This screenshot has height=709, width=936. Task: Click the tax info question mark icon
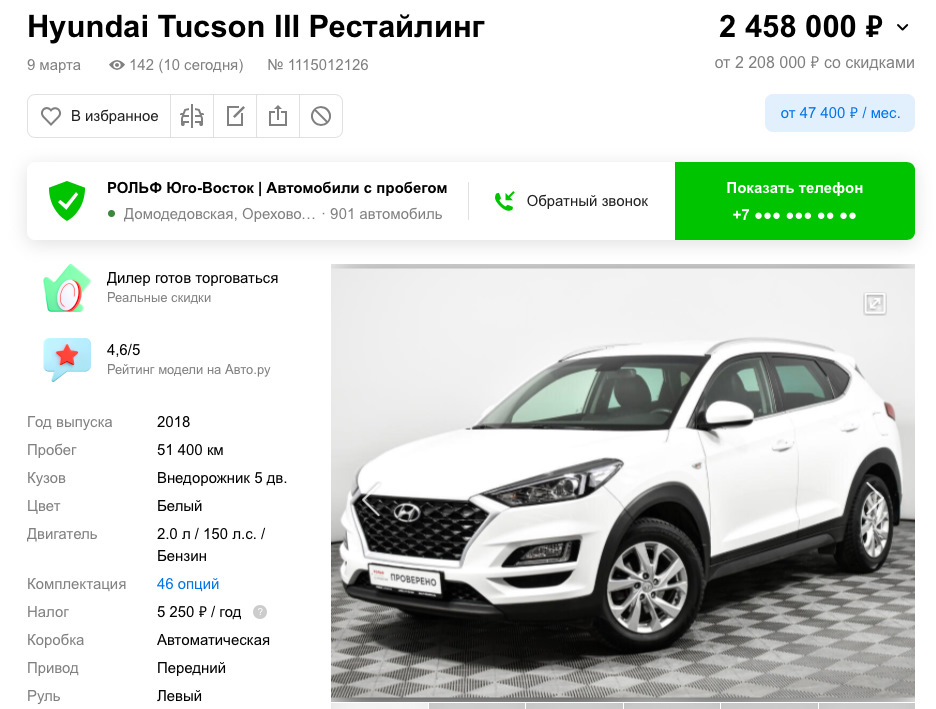pos(260,612)
